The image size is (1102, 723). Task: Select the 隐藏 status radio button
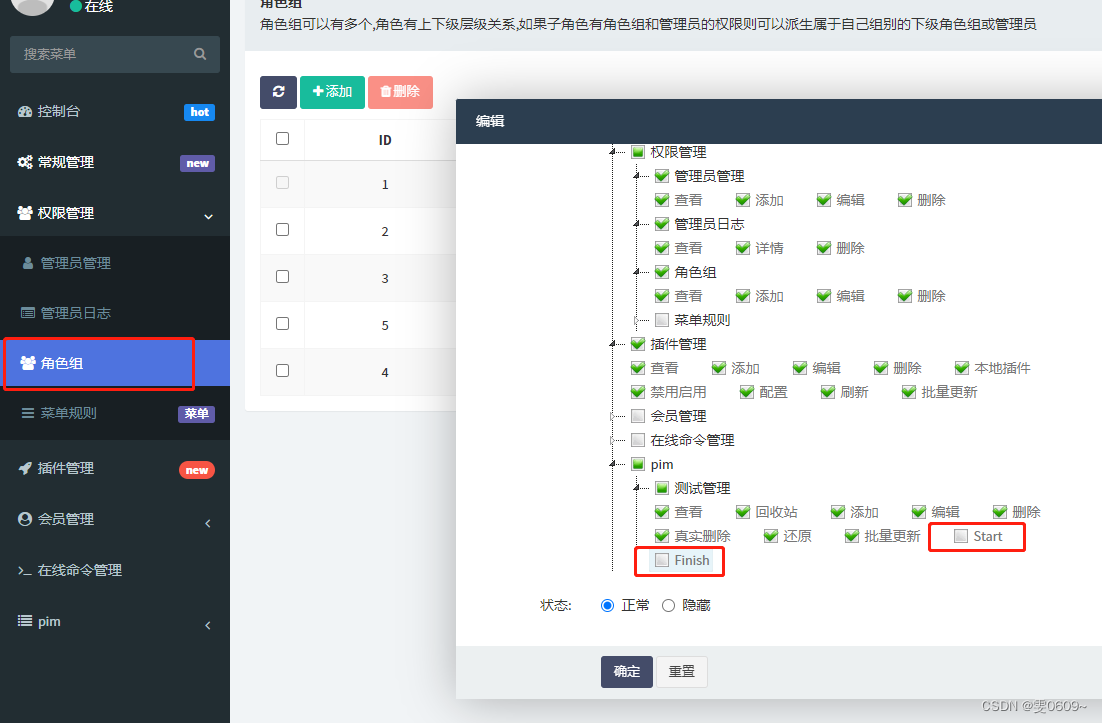[x=668, y=606]
